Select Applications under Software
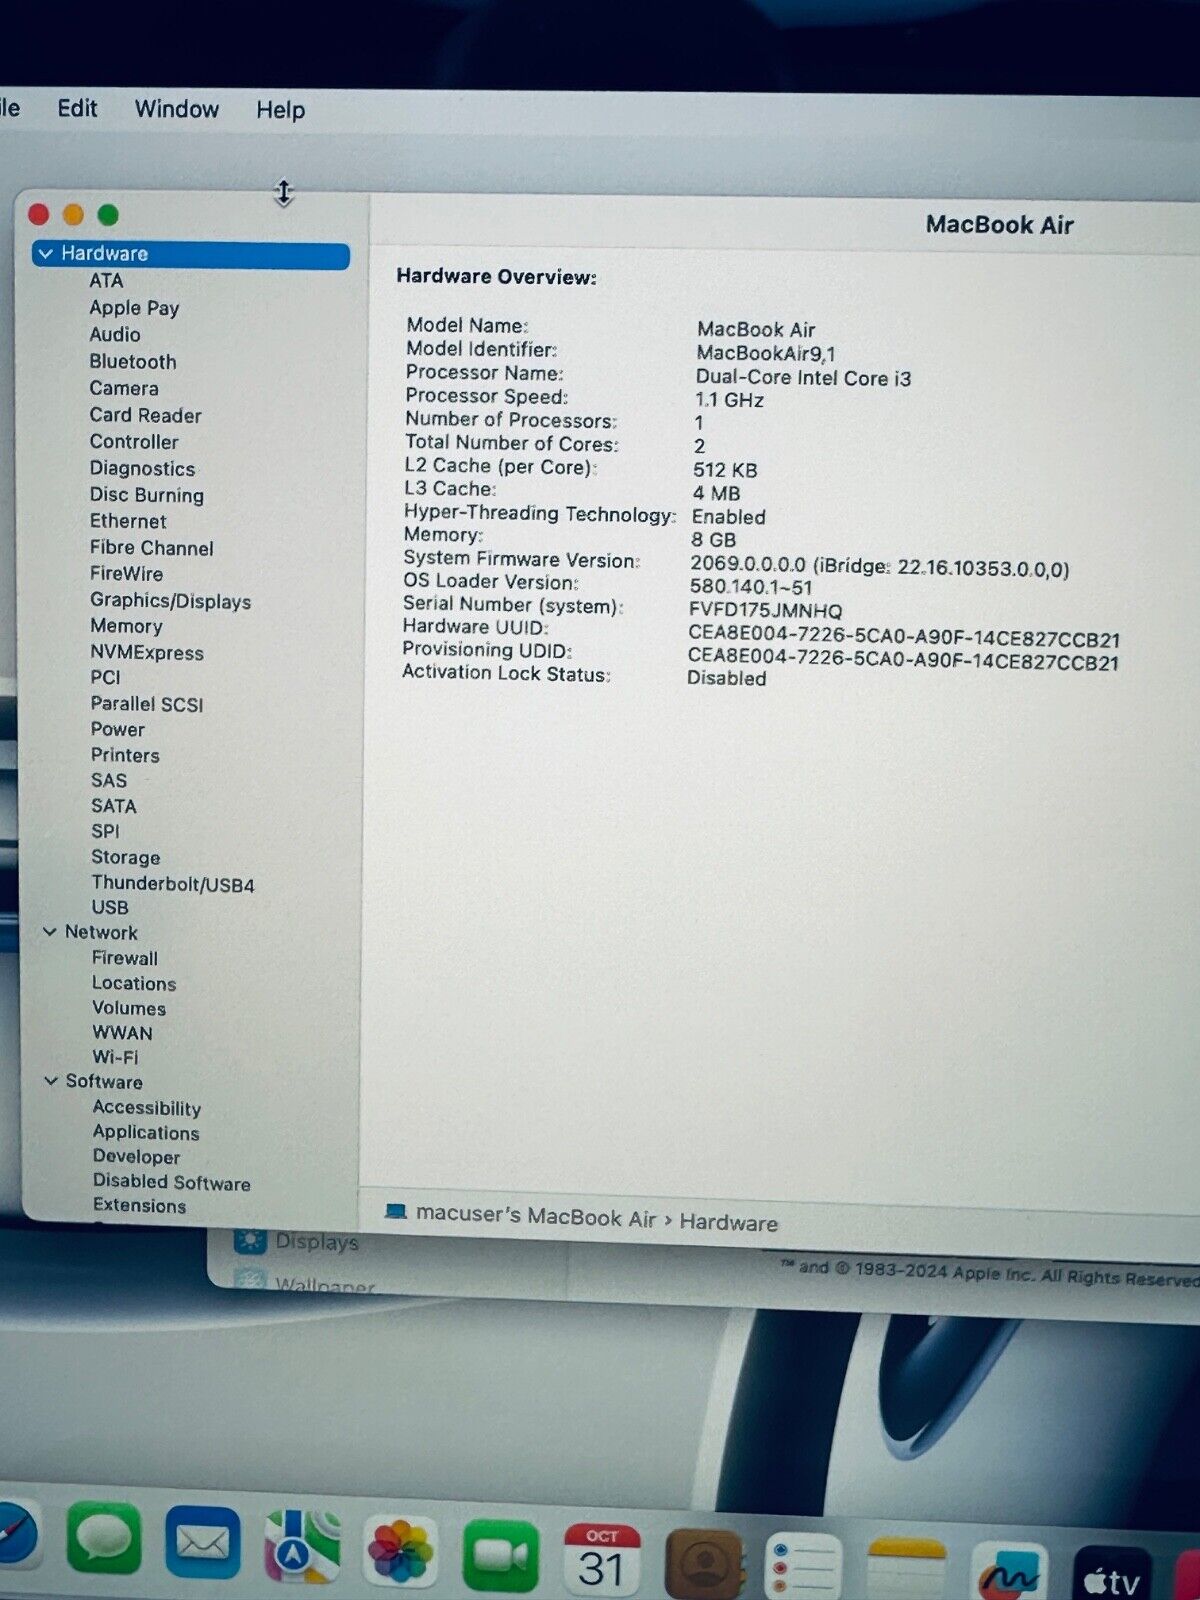Viewport: 1200px width, 1600px height. (146, 1133)
